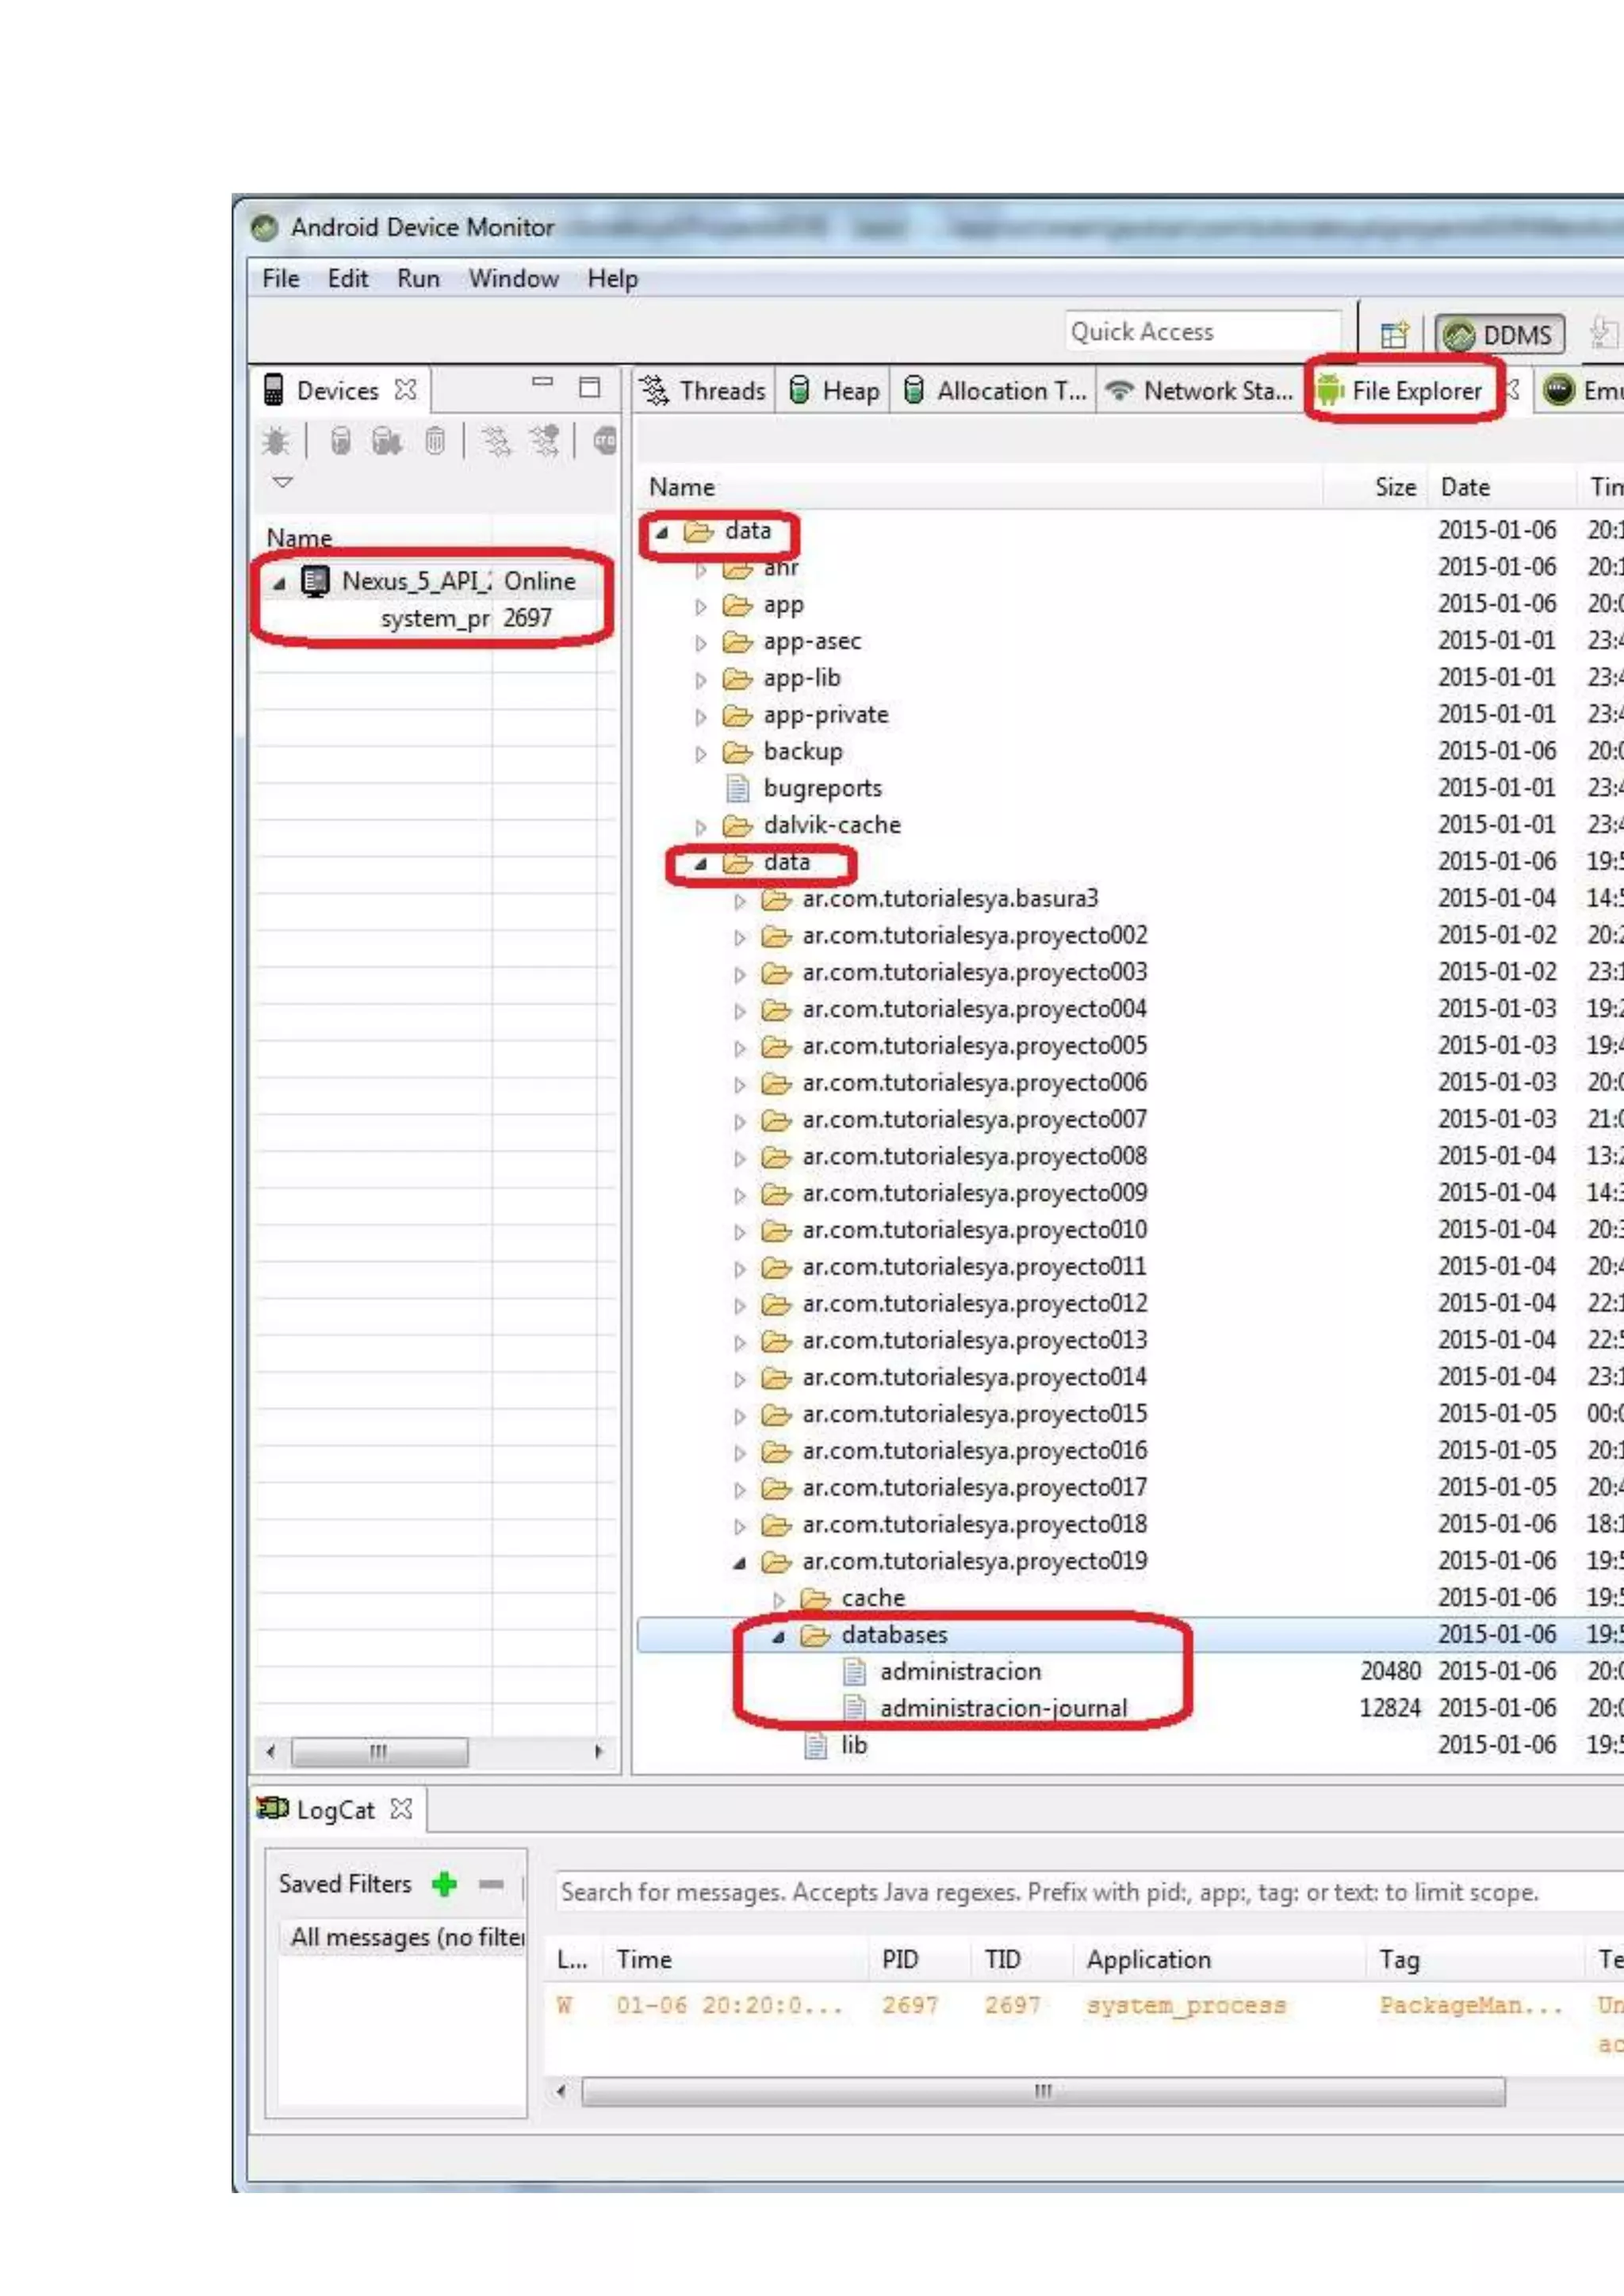Image resolution: width=1624 pixels, height=2296 pixels.
Task: Minimize the Devices panel view
Action: click(x=542, y=382)
